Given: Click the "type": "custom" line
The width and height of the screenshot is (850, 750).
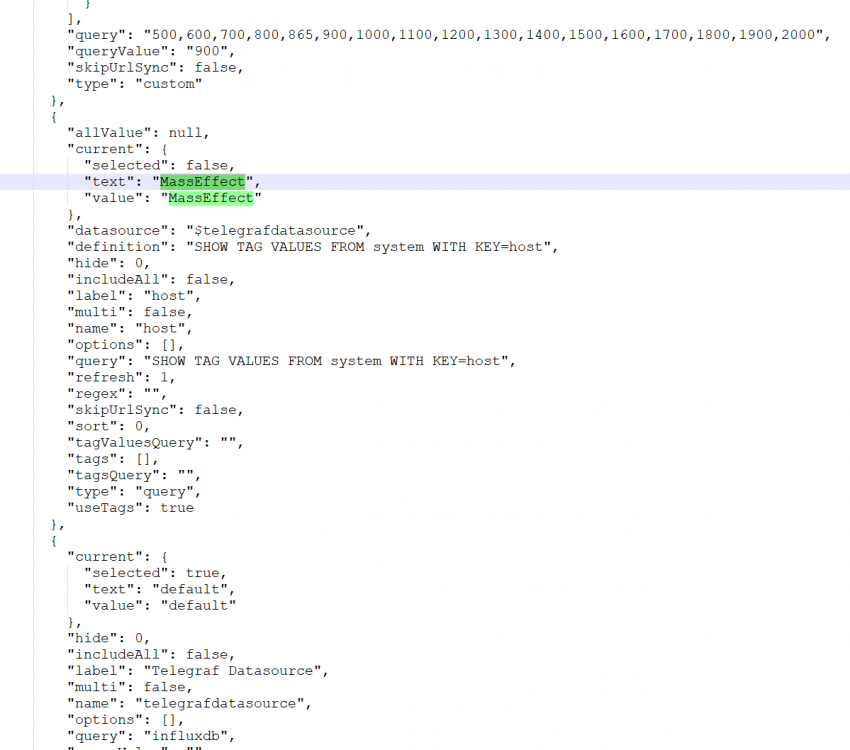Looking at the screenshot, I should click(x=134, y=84).
